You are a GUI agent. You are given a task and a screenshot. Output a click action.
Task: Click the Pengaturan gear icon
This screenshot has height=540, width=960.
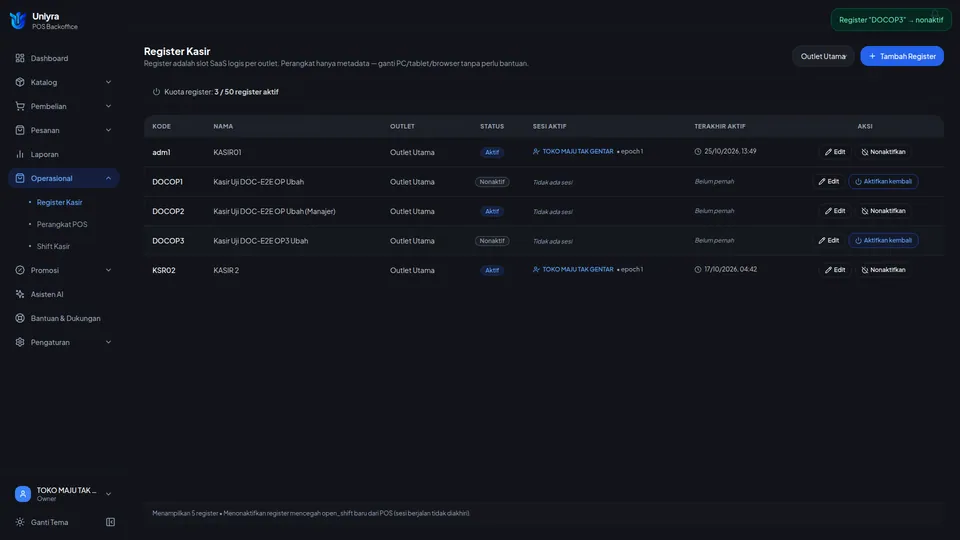pos(20,342)
